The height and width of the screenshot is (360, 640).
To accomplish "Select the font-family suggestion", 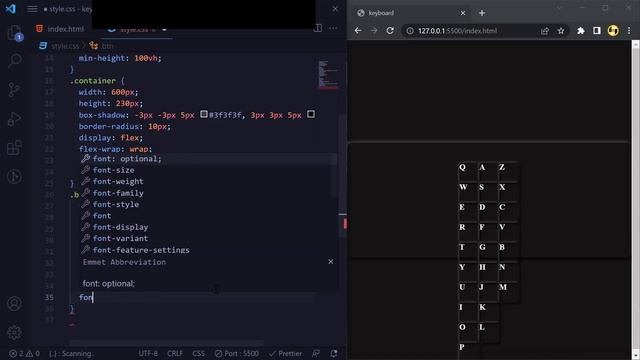I will point(208,193).
